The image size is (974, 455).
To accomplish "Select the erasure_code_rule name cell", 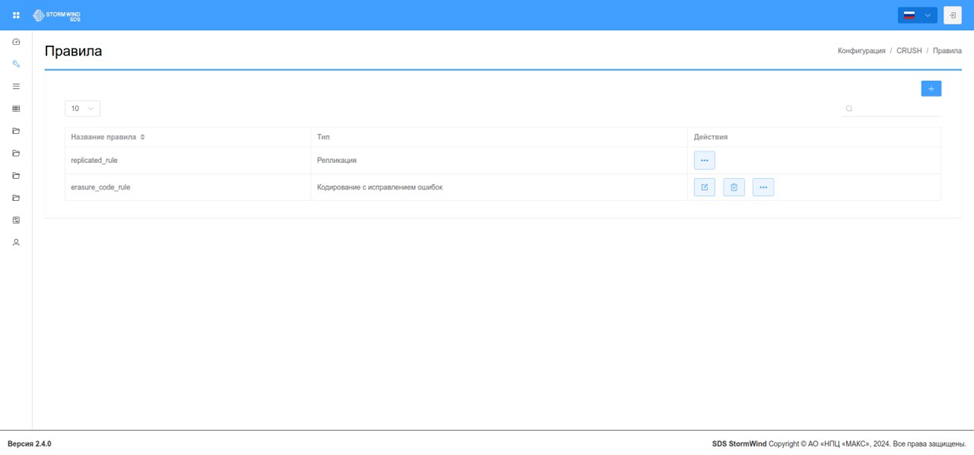I will click(x=188, y=187).
